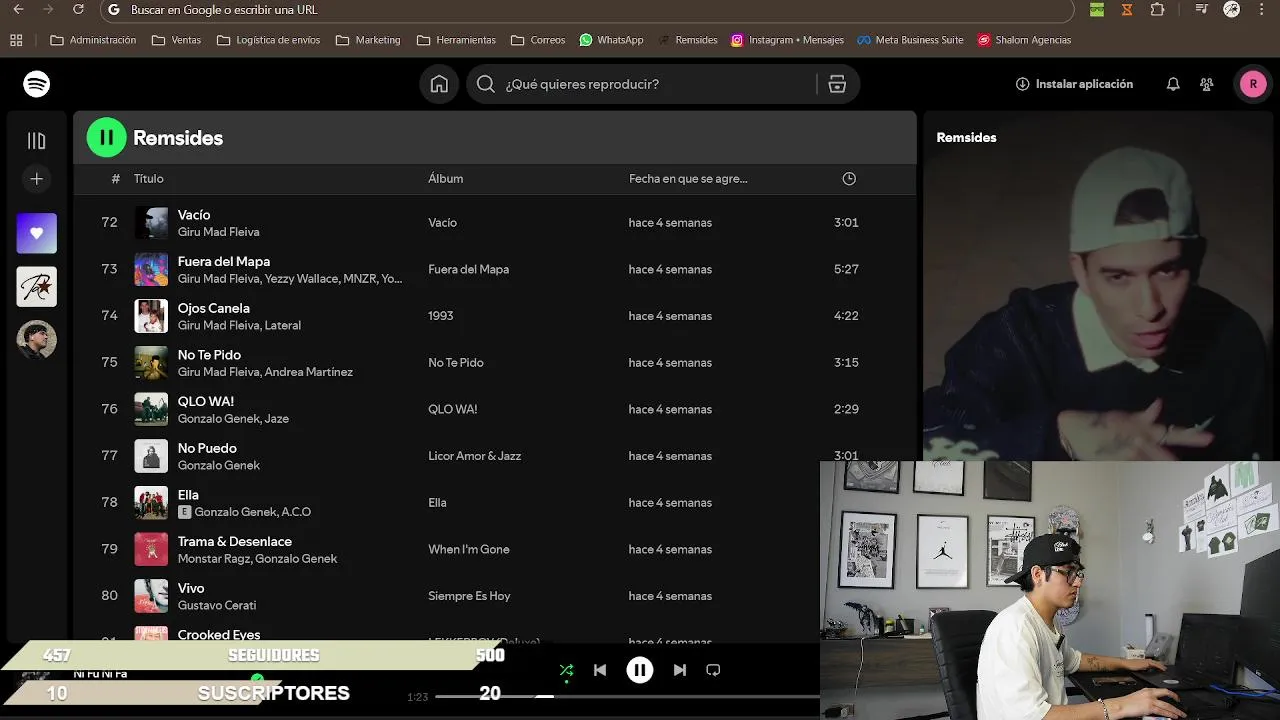
Task: Reload the browser page
Action: point(79,10)
